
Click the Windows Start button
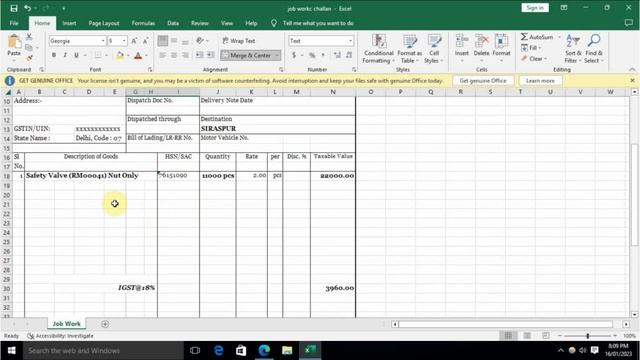pos(11,350)
